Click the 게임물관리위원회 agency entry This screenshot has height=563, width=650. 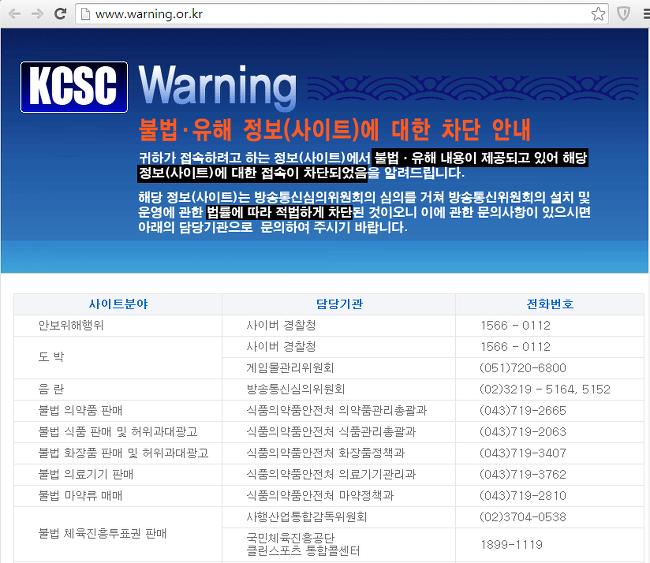290,368
